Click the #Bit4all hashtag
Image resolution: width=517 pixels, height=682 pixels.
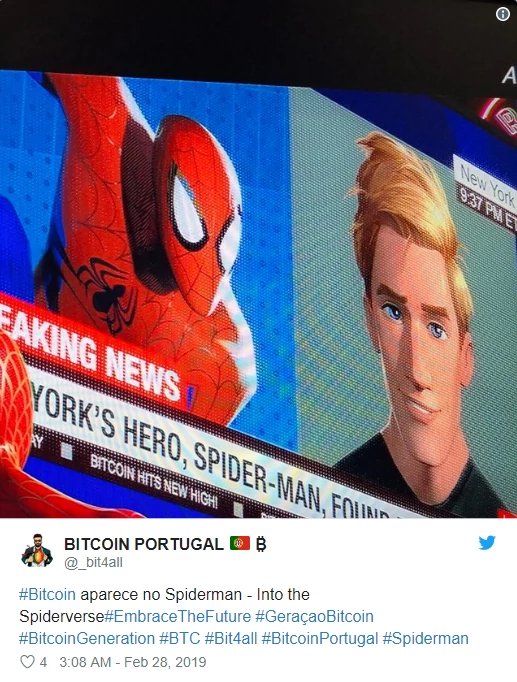[x=230, y=639]
